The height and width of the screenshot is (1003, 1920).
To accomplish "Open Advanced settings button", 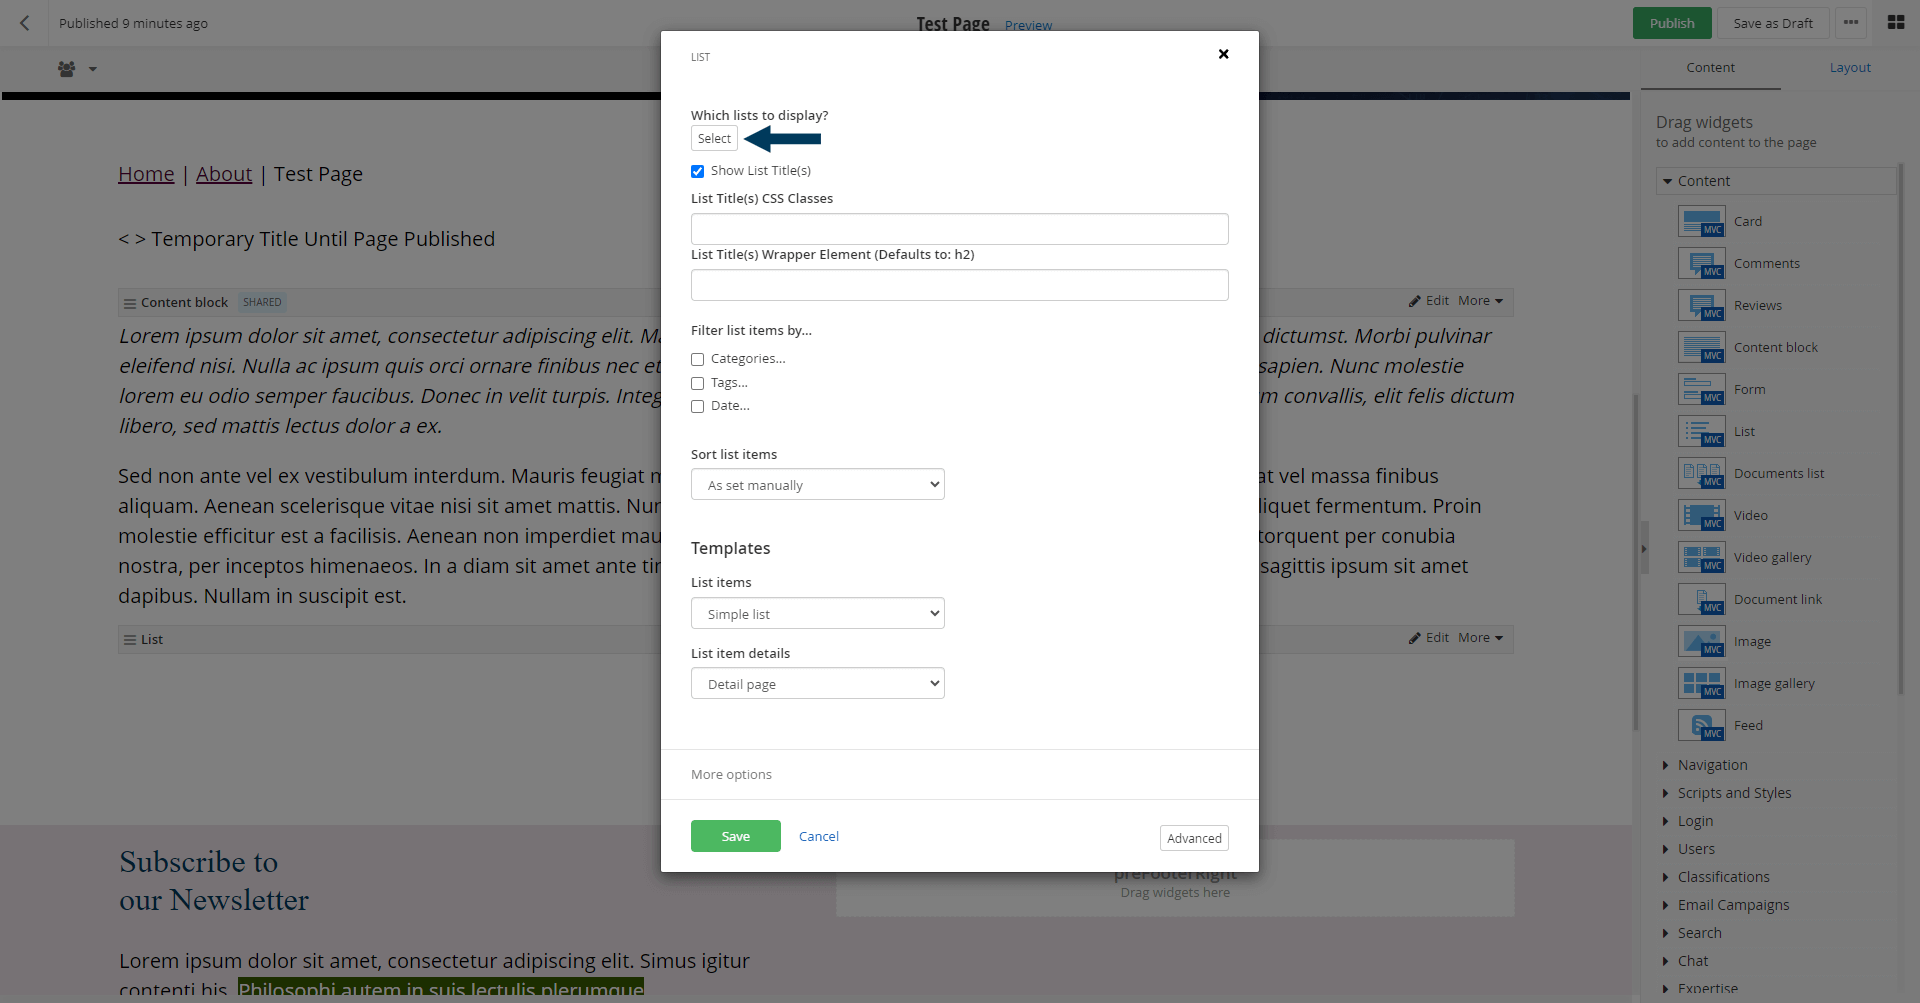I will coord(1194,839).
